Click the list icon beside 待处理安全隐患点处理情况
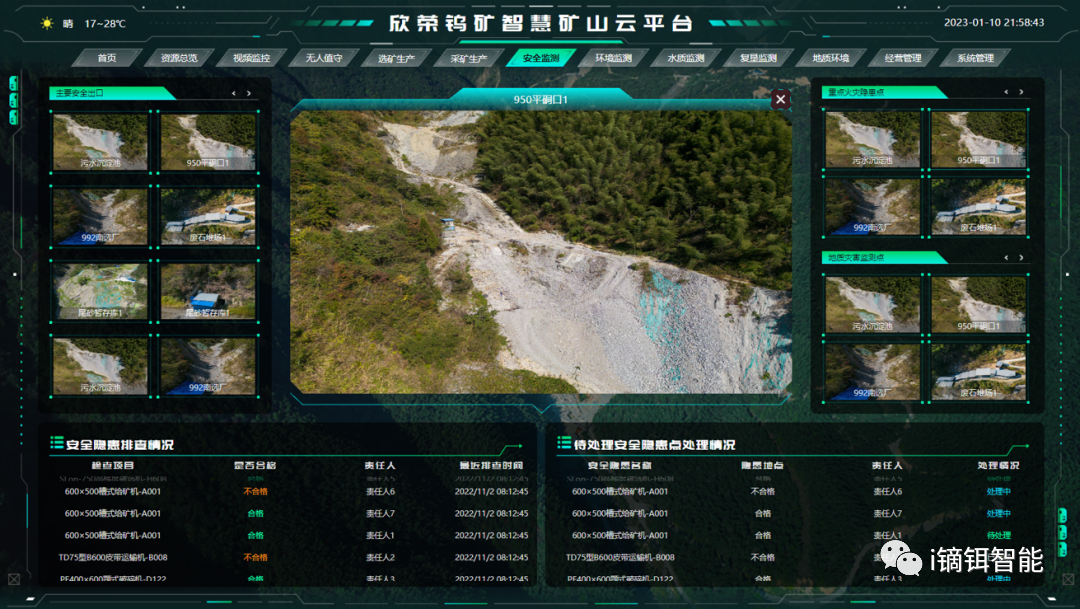This screenshot has width=1080, height=609. point(565,443)
